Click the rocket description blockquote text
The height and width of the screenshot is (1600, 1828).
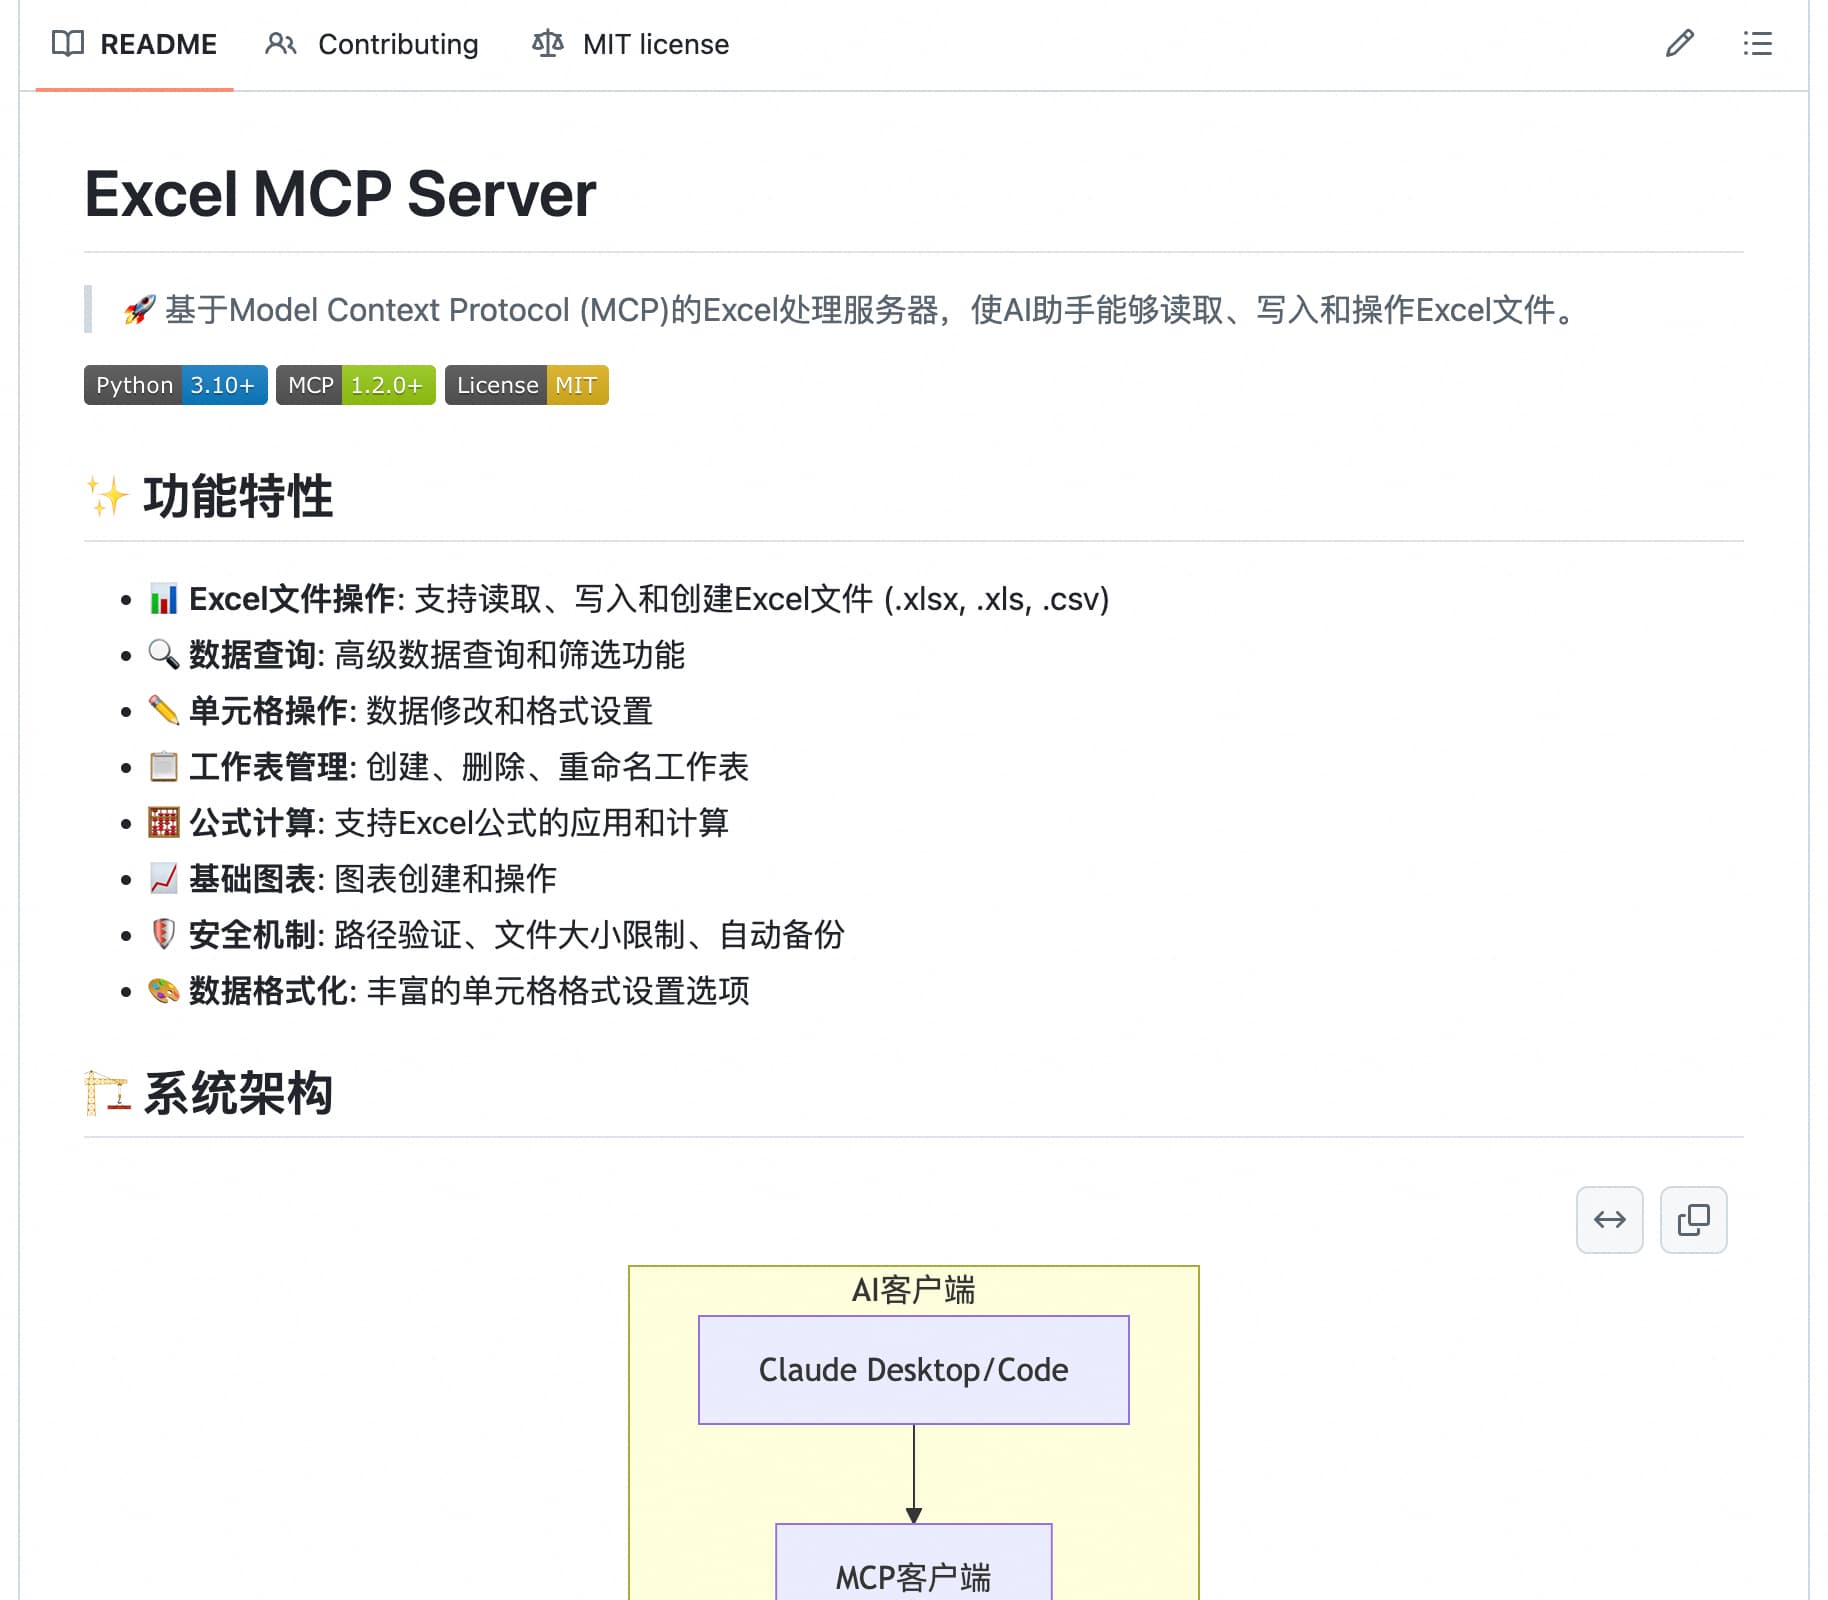pos(850,310)
